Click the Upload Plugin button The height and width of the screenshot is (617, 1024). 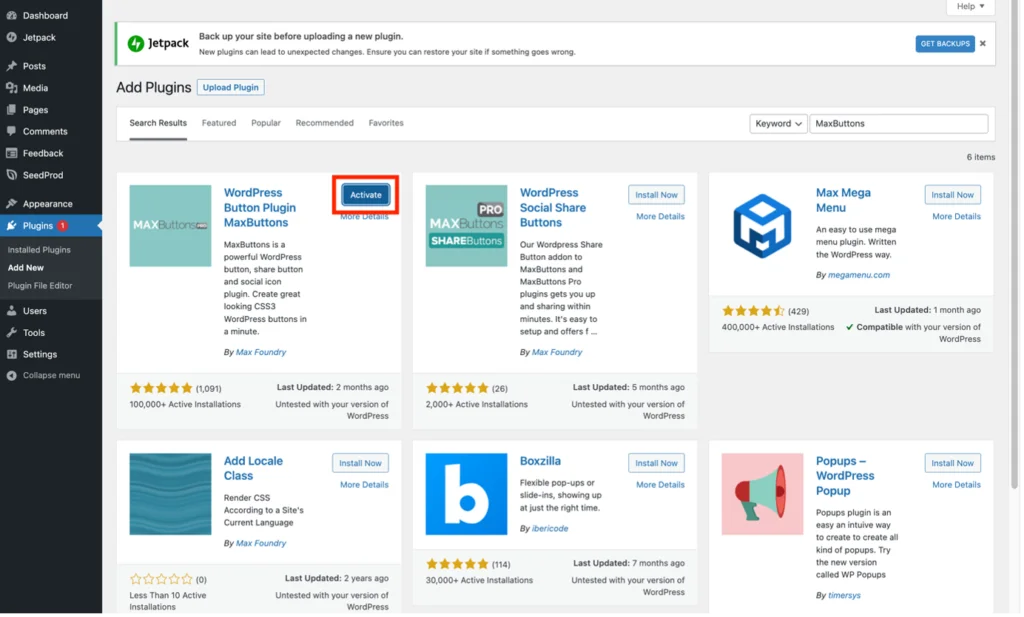pyautogui.click(x=231, y=87)
